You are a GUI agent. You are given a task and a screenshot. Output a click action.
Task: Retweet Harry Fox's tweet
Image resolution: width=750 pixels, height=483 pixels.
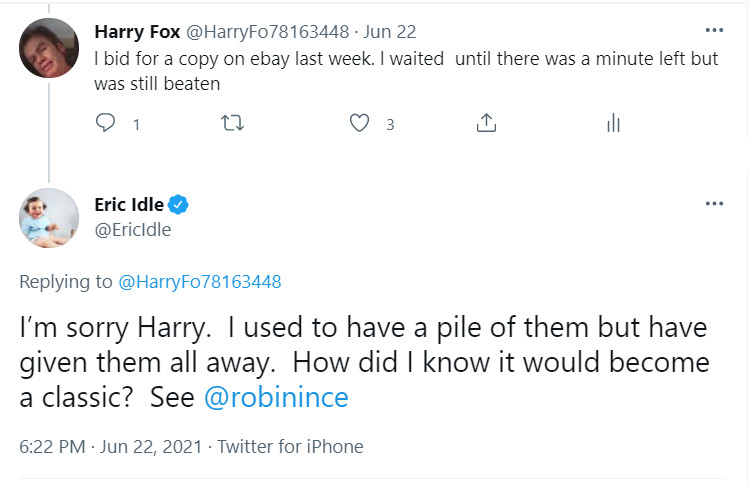232,123
